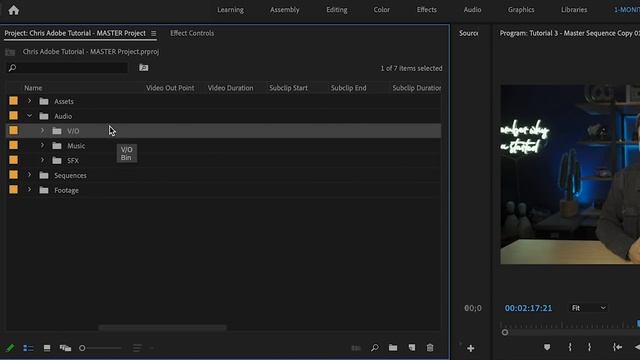Click the horizontal scrollbar in Project panel

tap(162, 327)
